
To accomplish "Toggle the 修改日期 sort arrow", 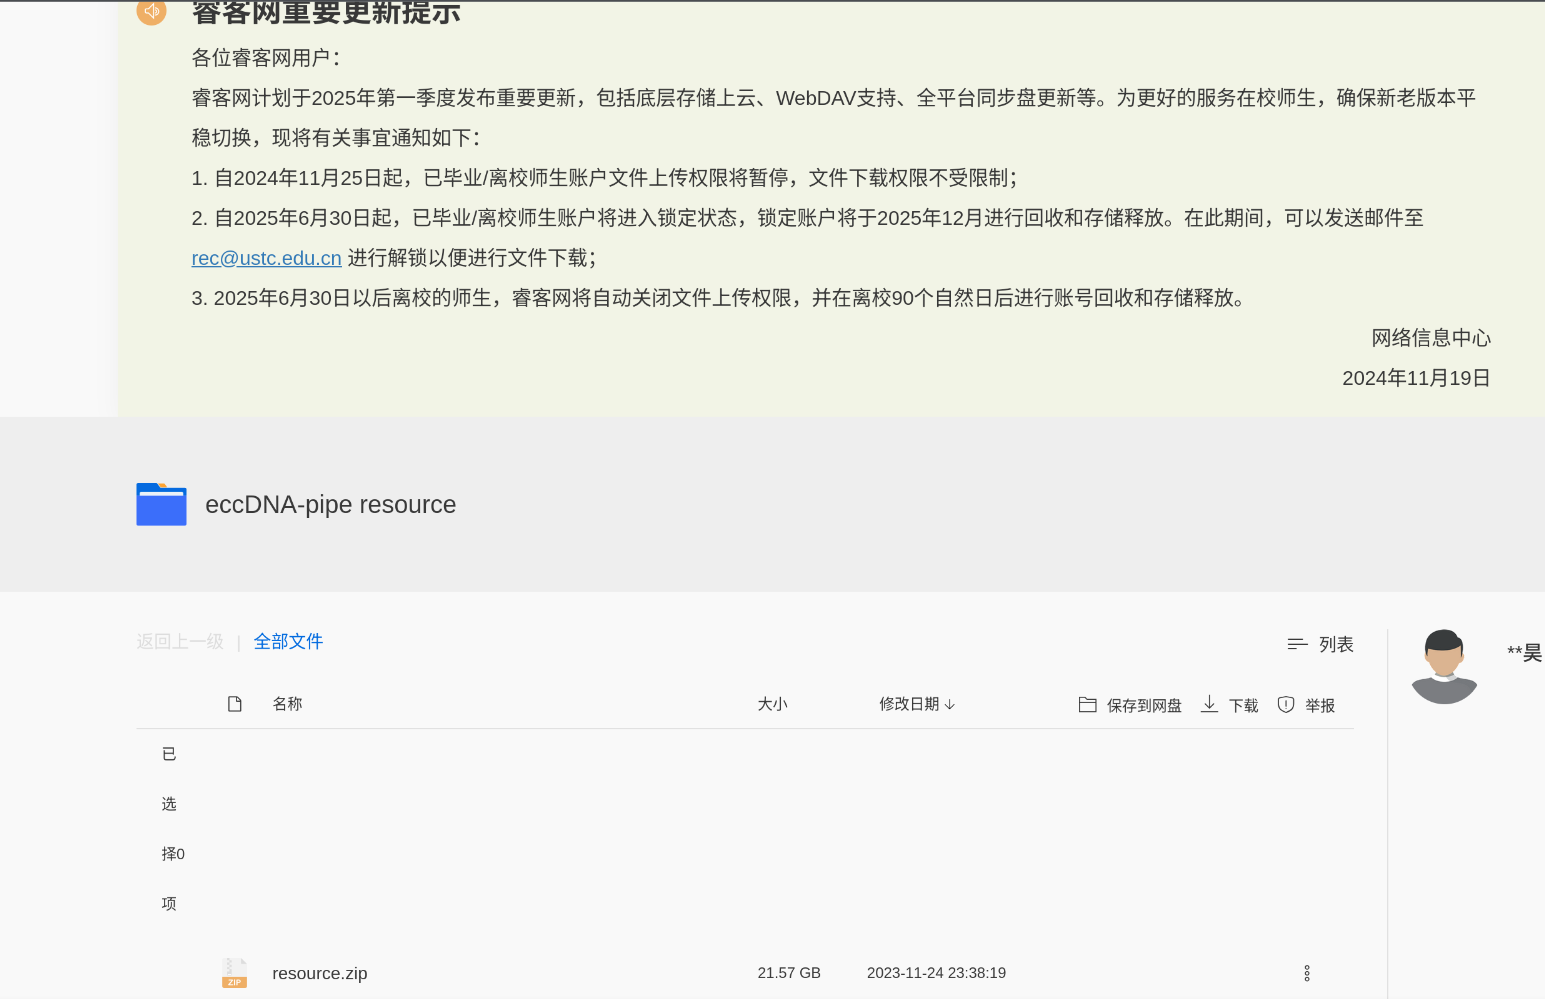I will pos(950,705).
